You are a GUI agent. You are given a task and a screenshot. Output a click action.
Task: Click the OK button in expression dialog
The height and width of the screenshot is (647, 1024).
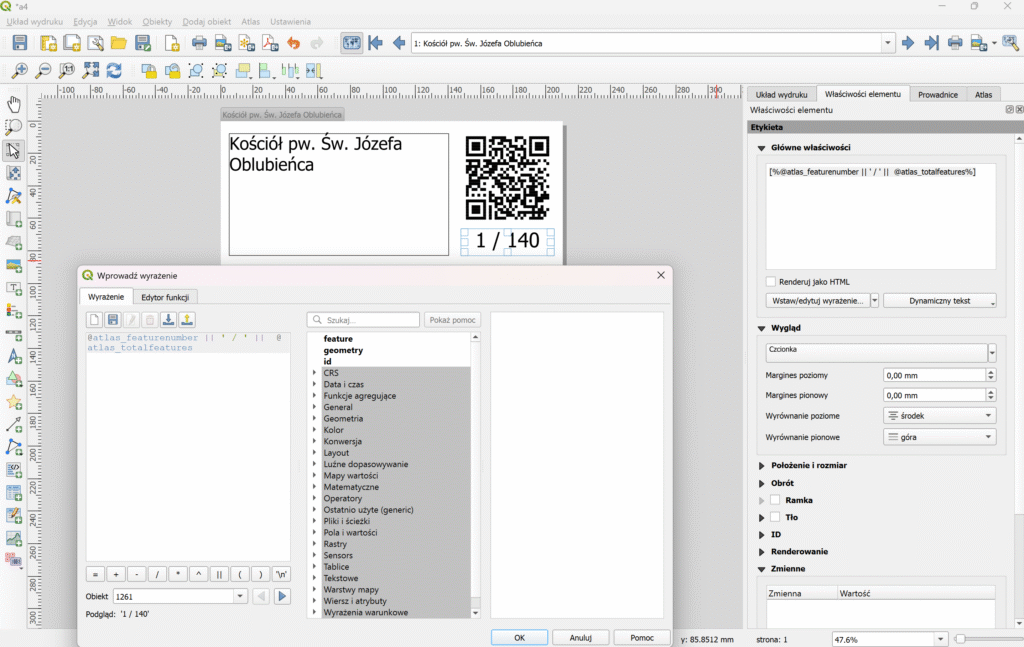point(519,637)
